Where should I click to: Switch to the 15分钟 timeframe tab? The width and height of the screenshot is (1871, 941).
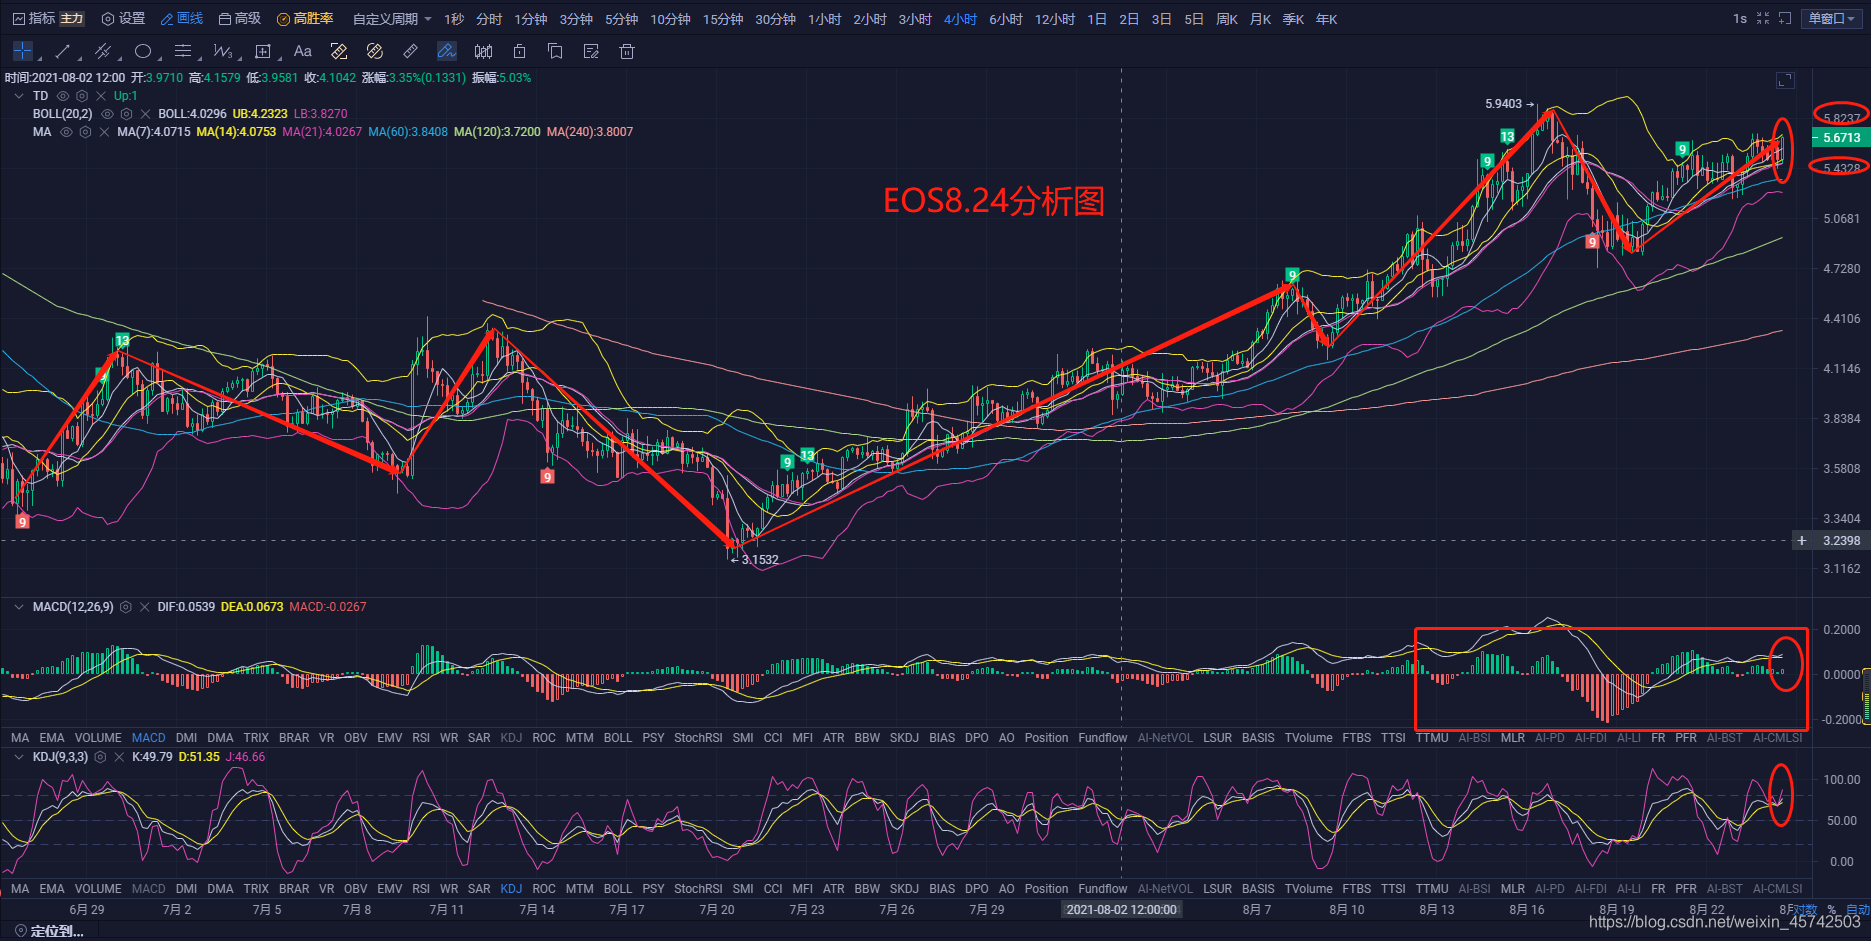[723, 19]
